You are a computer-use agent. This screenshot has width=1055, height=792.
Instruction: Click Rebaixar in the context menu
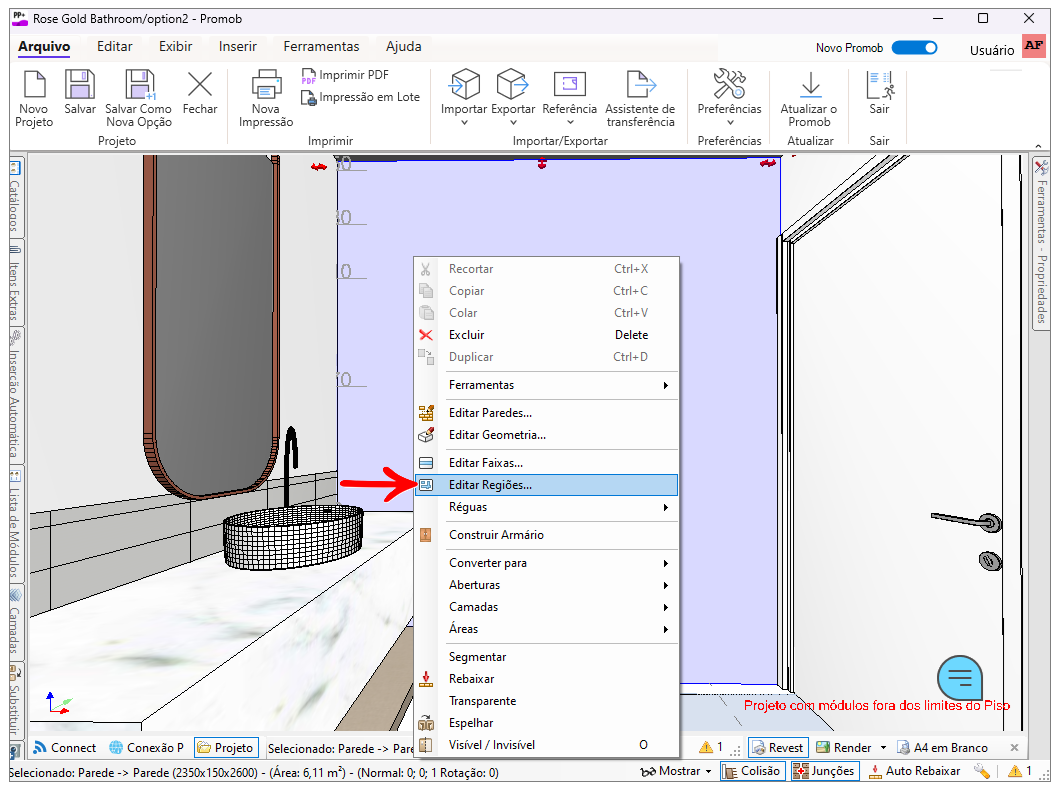546,679
